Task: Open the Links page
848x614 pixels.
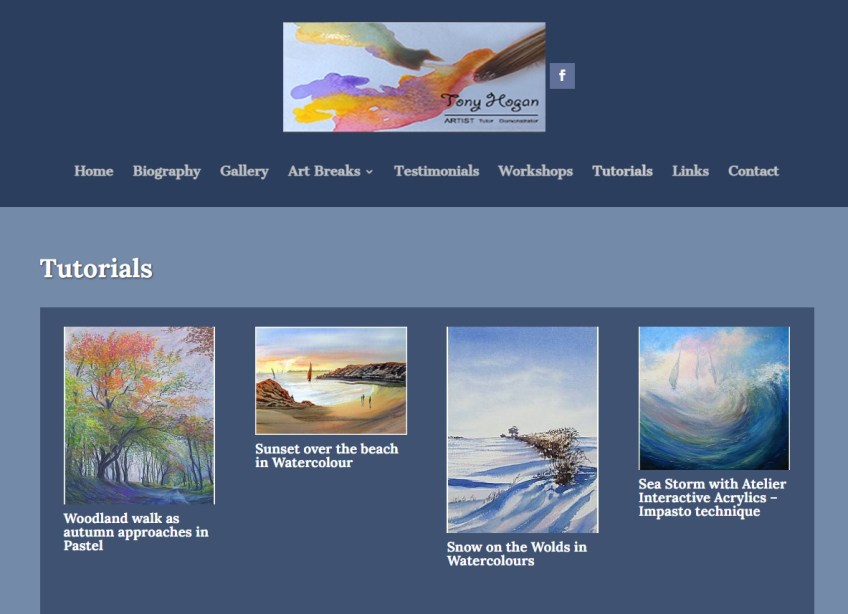Action: 690,171
